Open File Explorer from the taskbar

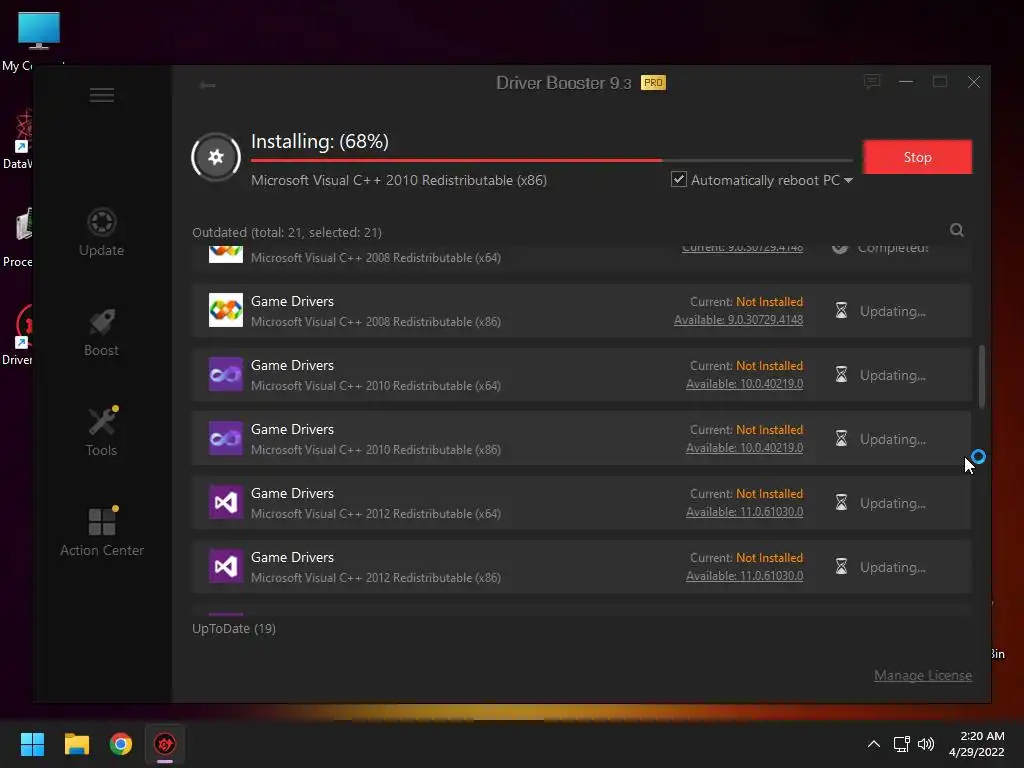(x=76, y=744)
